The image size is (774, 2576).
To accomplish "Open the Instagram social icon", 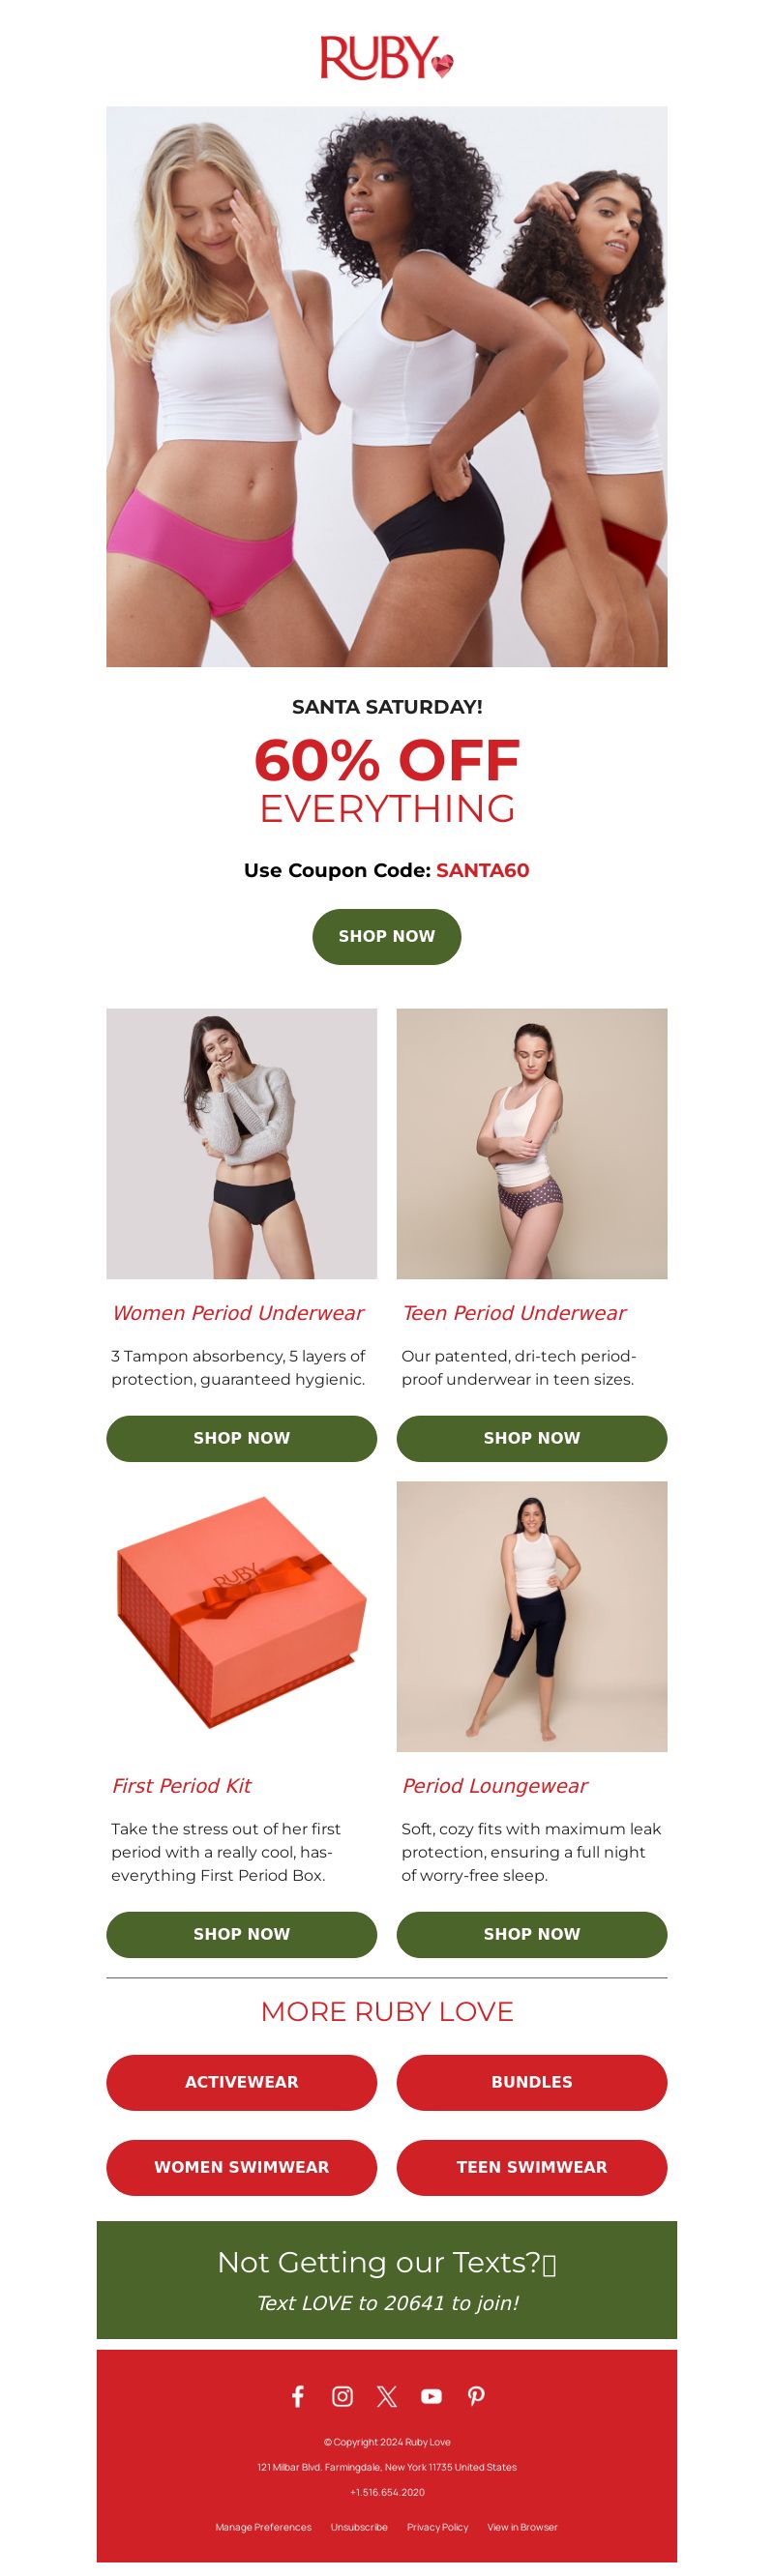I will click(x=342, y=2395).
